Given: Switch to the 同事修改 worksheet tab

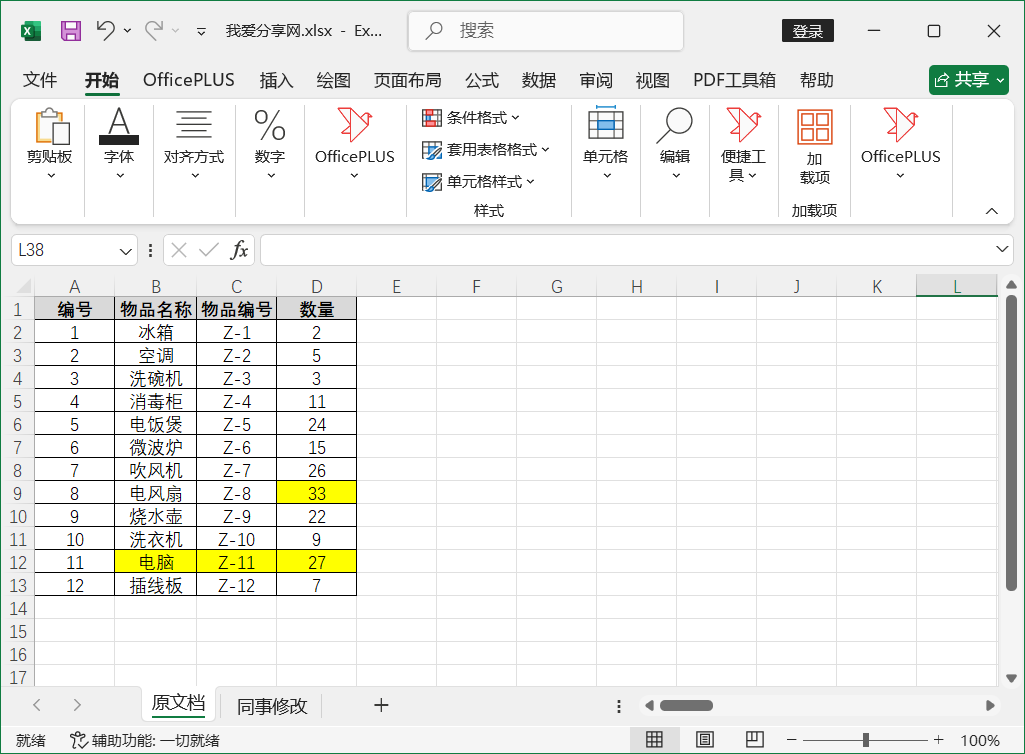Looking at the screenshot, I should 270,705.
